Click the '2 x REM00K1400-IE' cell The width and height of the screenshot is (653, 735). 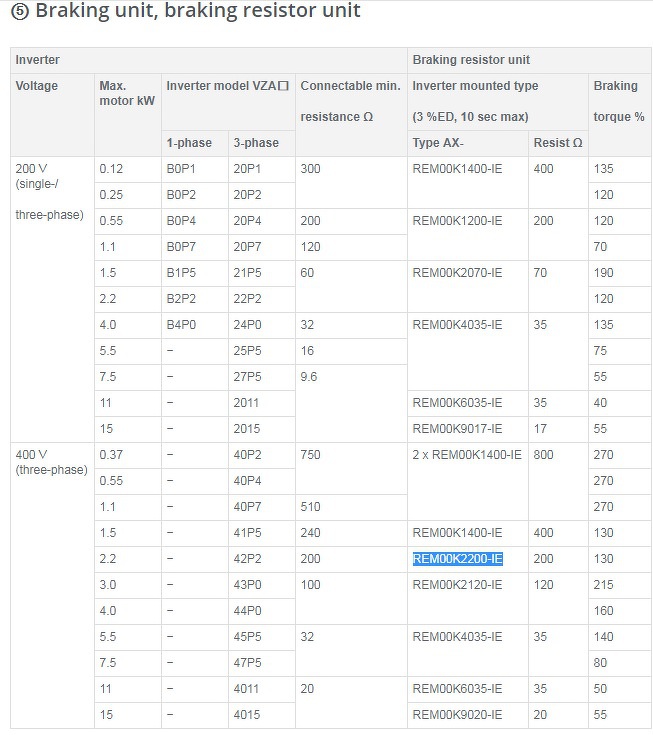point(467,455)
